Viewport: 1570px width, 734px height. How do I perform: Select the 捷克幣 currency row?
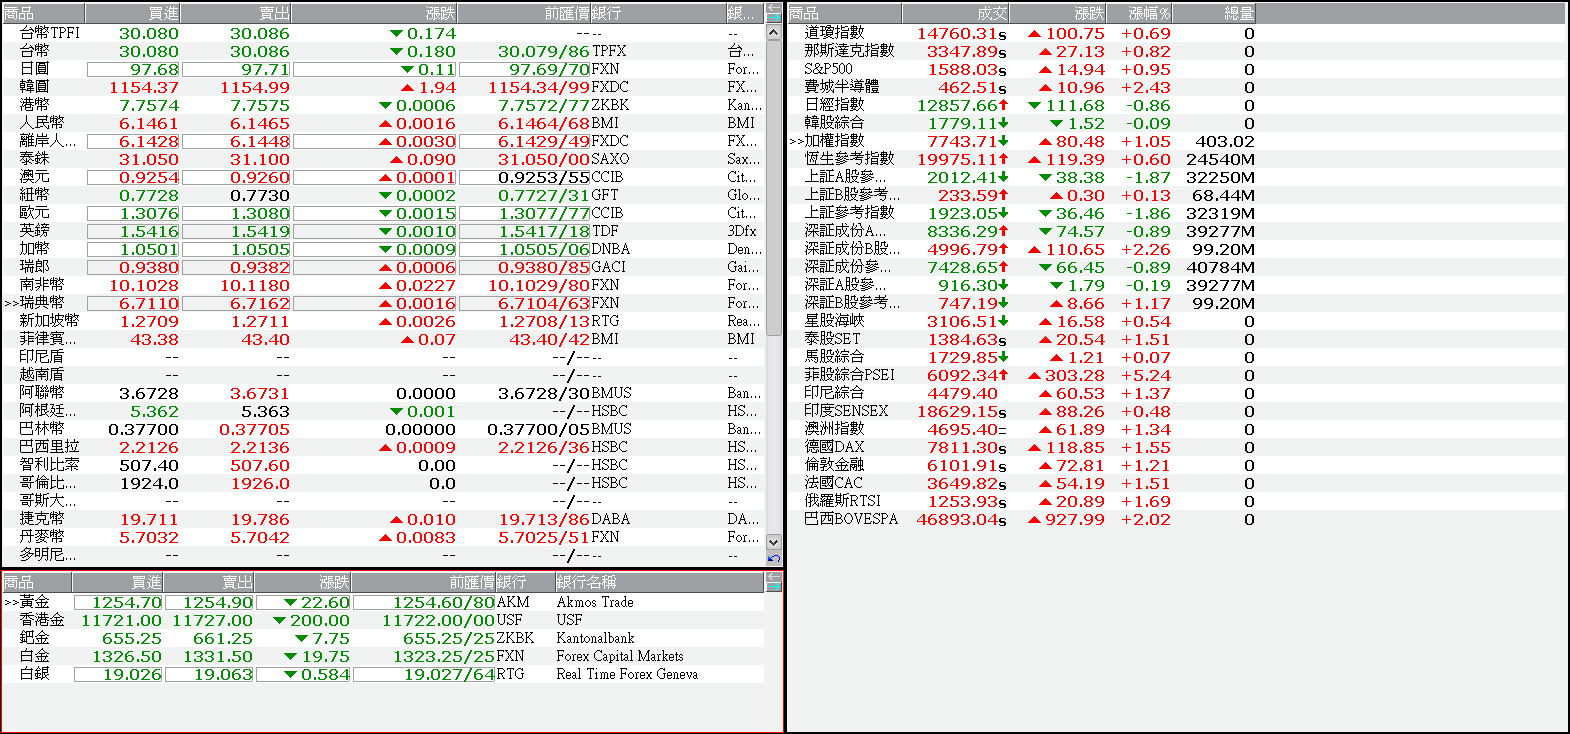[x=383, y=519]
